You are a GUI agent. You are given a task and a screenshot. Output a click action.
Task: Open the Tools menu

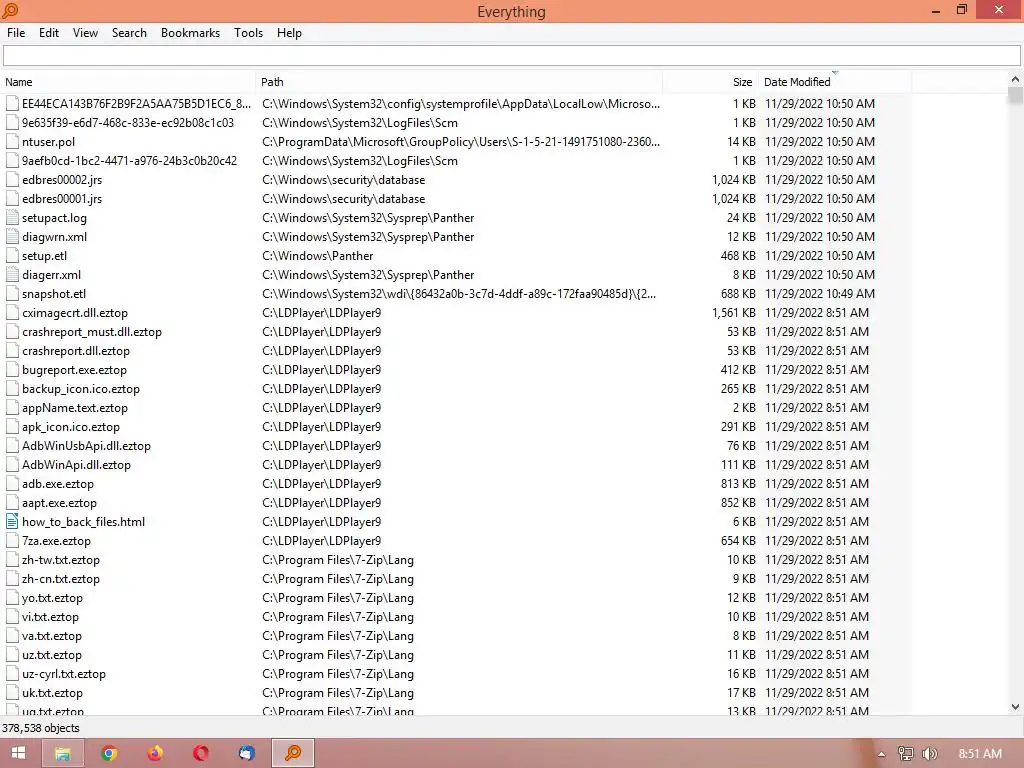[x=249, y=33]
